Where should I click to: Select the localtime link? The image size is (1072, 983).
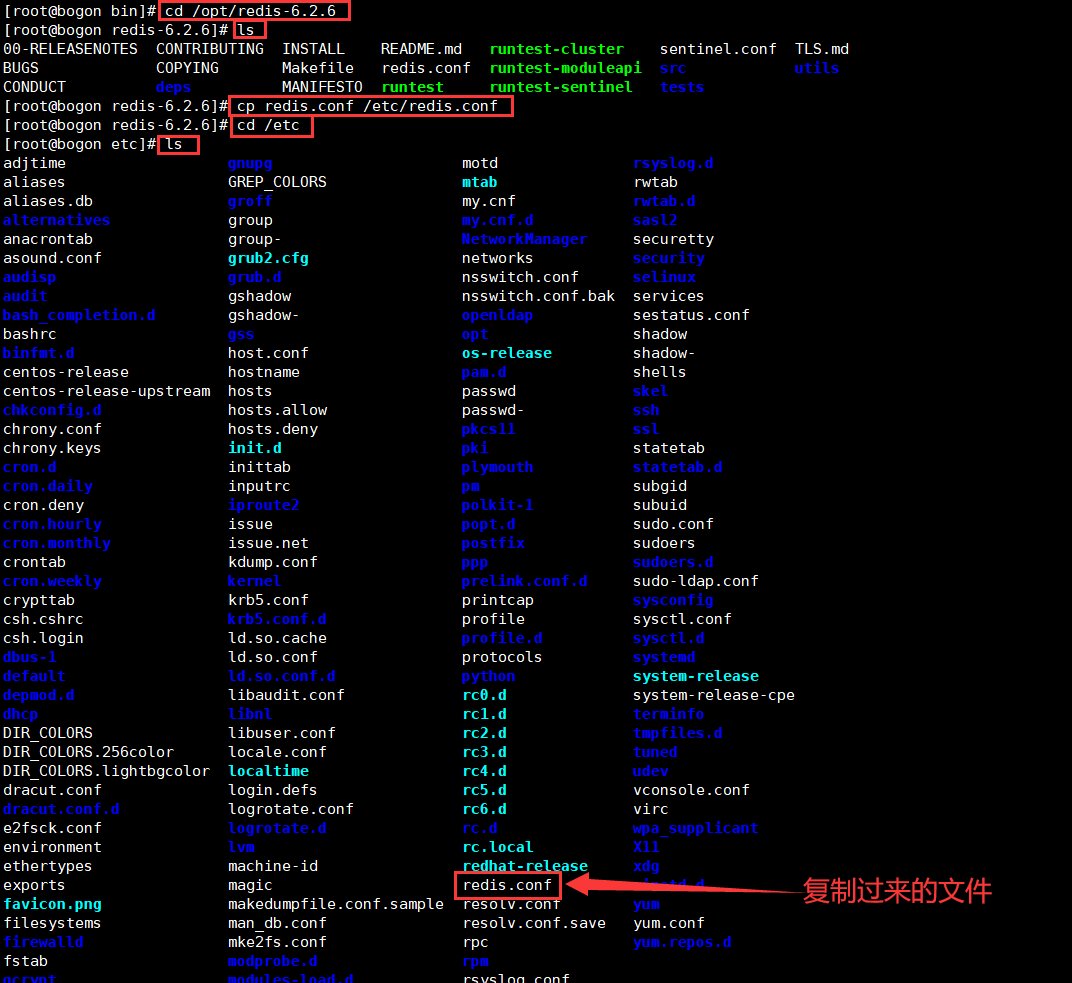(x=268, y=771)
